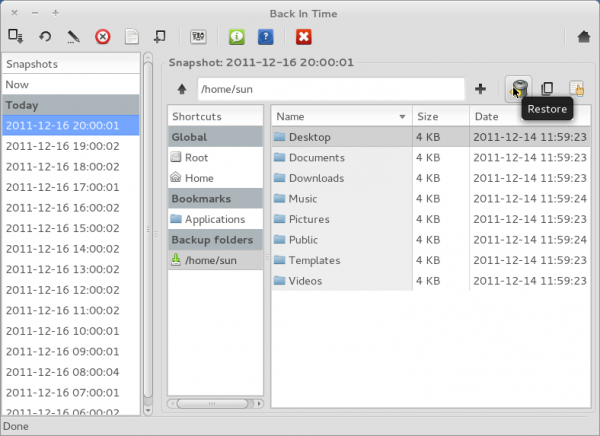Sort files by the Size column header
Image resolution: width=600 pixels, height=436 pixels.
click(x=441, y=116)
